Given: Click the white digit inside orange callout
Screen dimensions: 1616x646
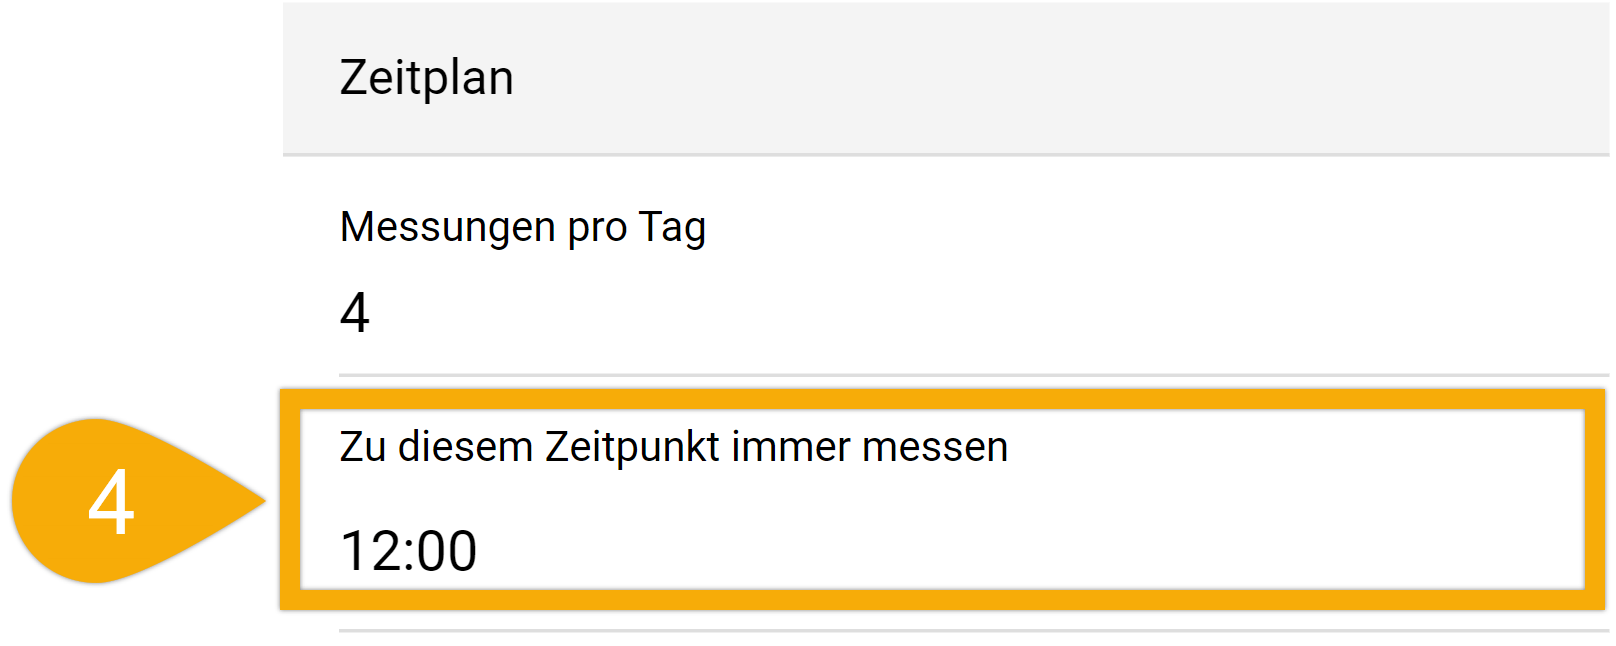Looking at the screenshot, I should click(111, 502).
